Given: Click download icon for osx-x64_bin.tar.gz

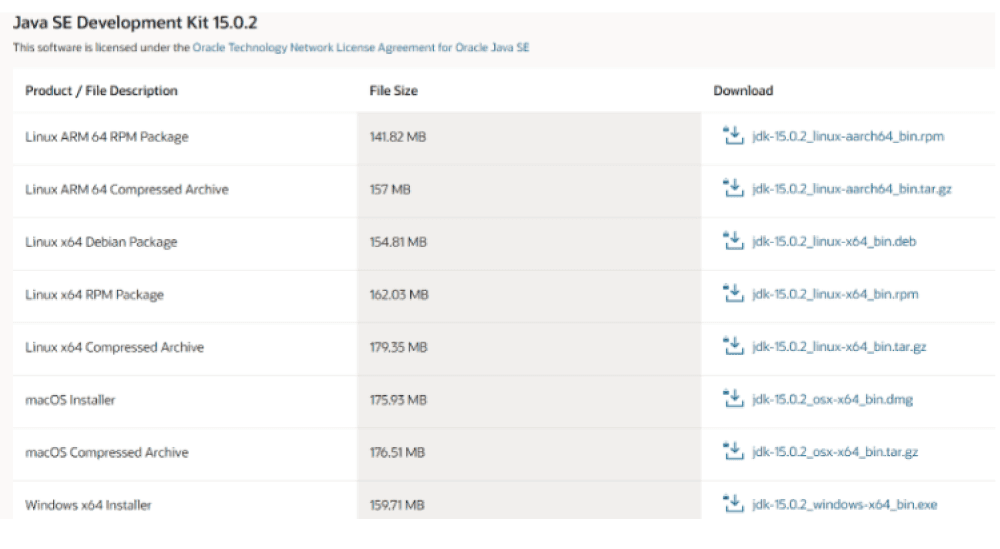Looking at the screenshot, I should [x=733, y=451].
